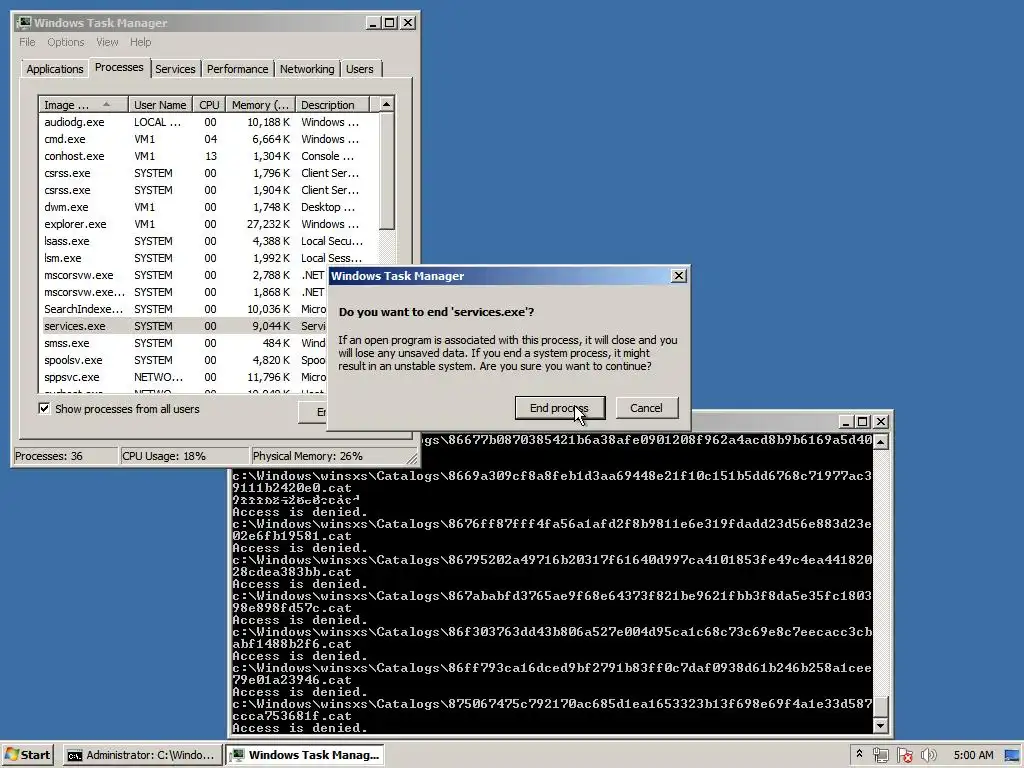Switch to Administrator command prompt taskbar button
The height and width of the screenshot is (768, 1024).
(x=142, y=755)
